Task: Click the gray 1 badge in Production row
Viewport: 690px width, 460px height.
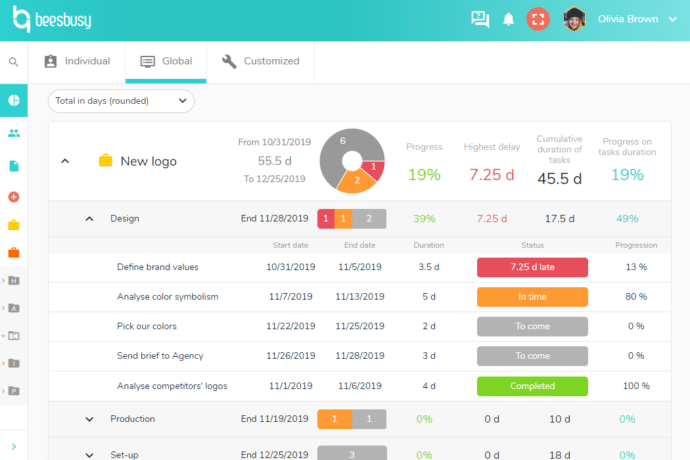Action: tap(369, 419)
